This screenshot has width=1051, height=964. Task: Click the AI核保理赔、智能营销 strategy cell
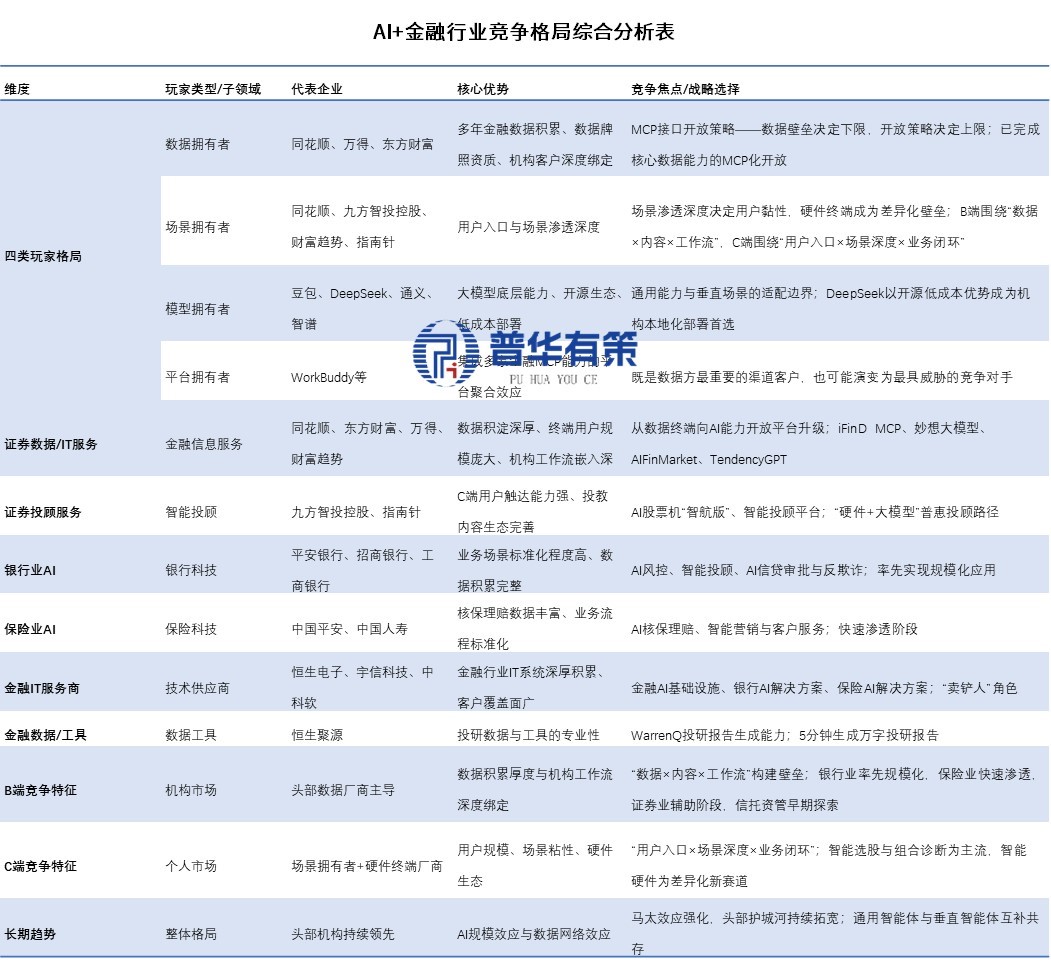[x=774, y=629]
